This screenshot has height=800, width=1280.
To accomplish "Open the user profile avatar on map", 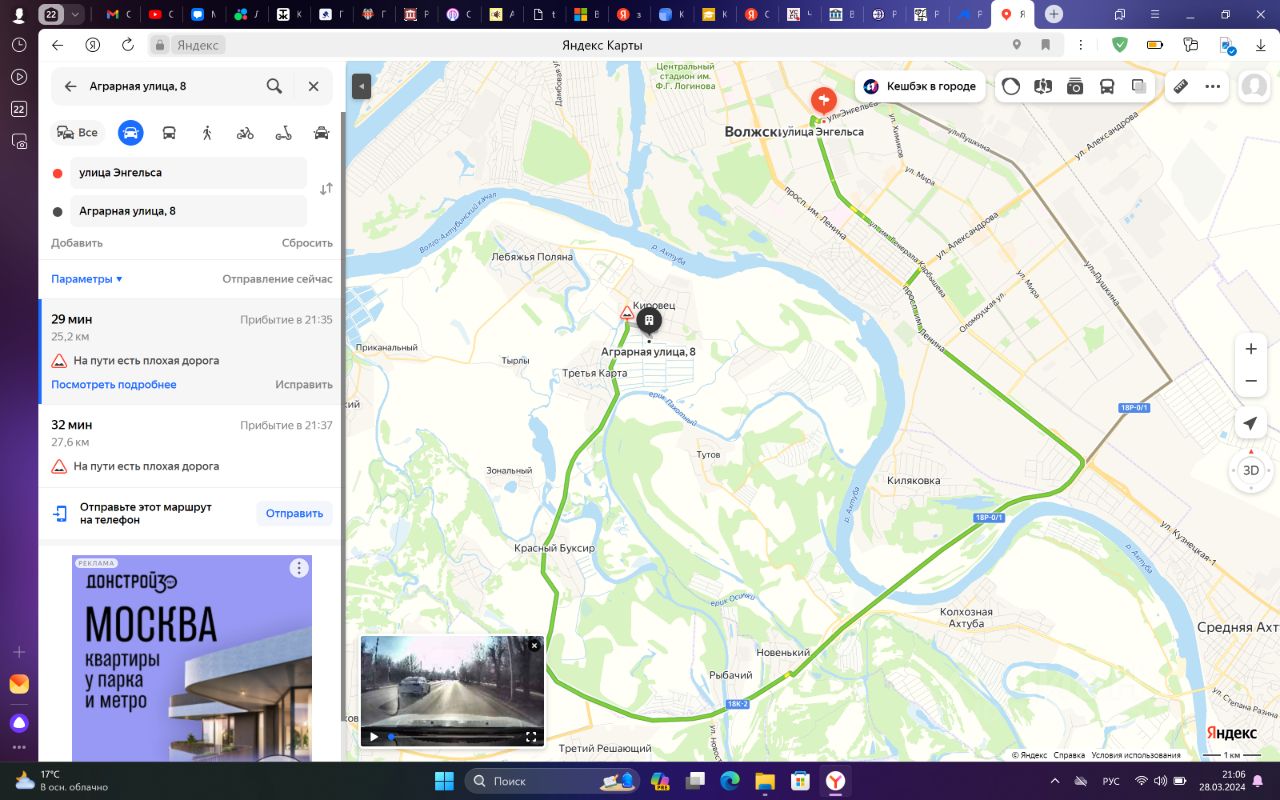I will [x=1253, y=86].
